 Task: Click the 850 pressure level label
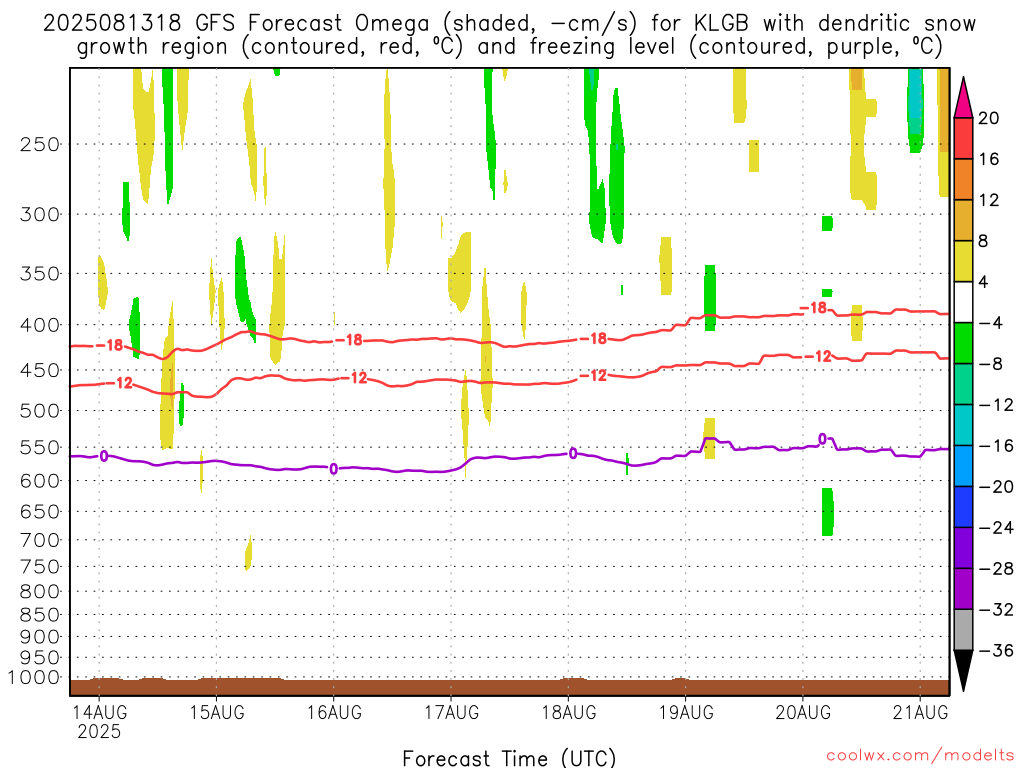[x=40, y=615]
